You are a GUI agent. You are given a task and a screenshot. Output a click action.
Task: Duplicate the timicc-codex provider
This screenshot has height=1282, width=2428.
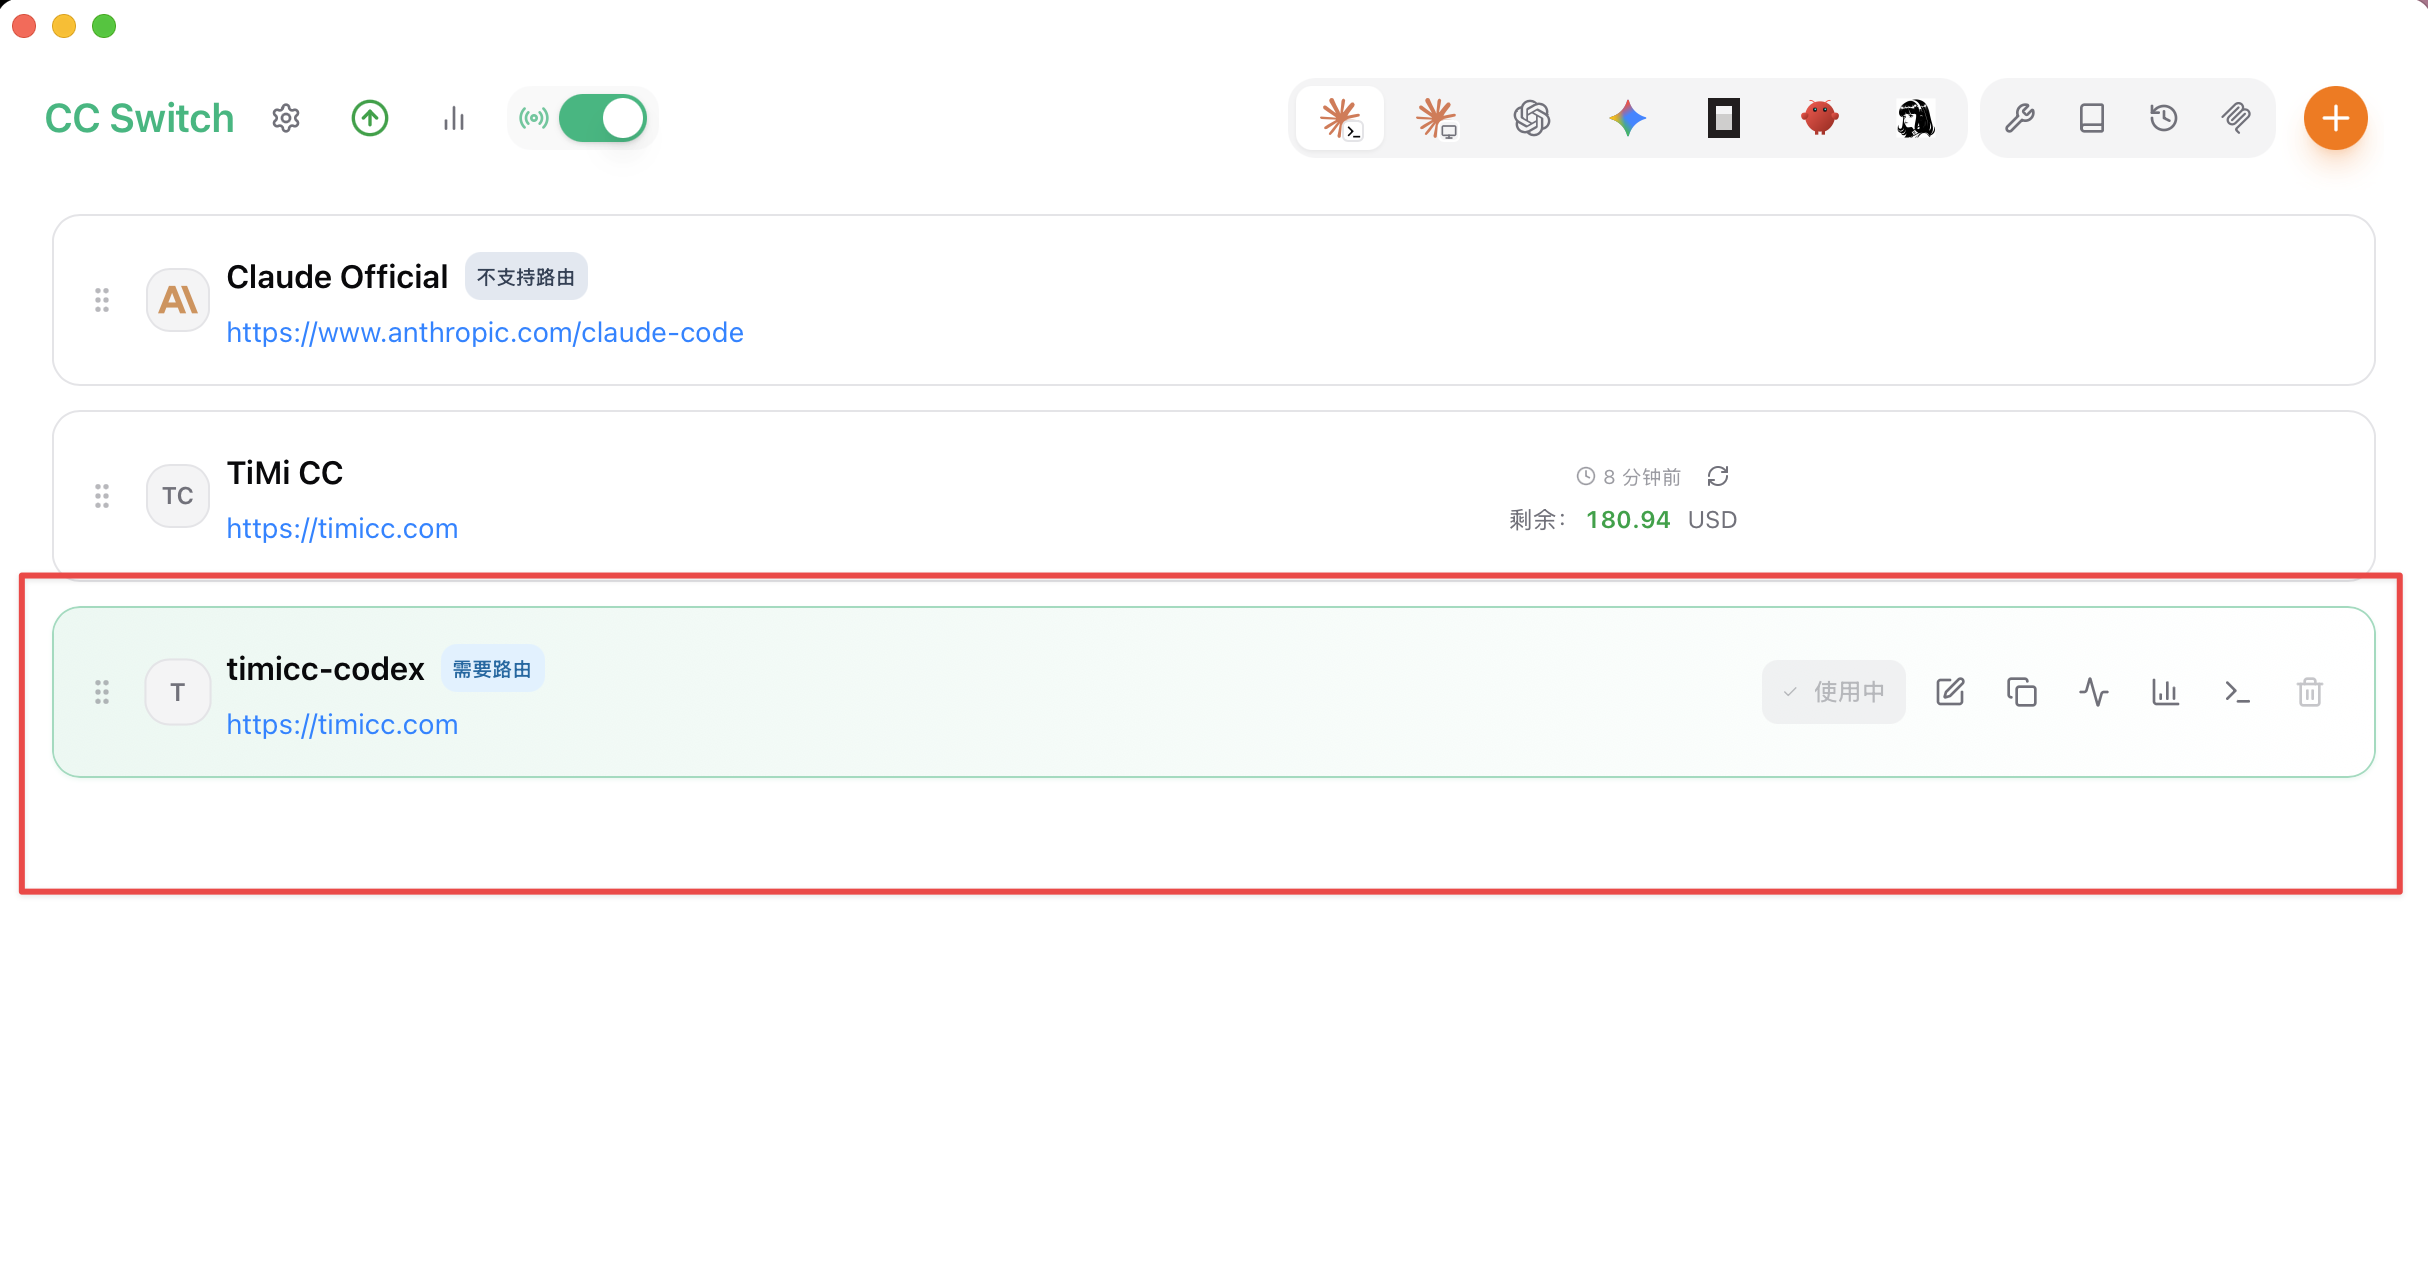(2022, 692)
